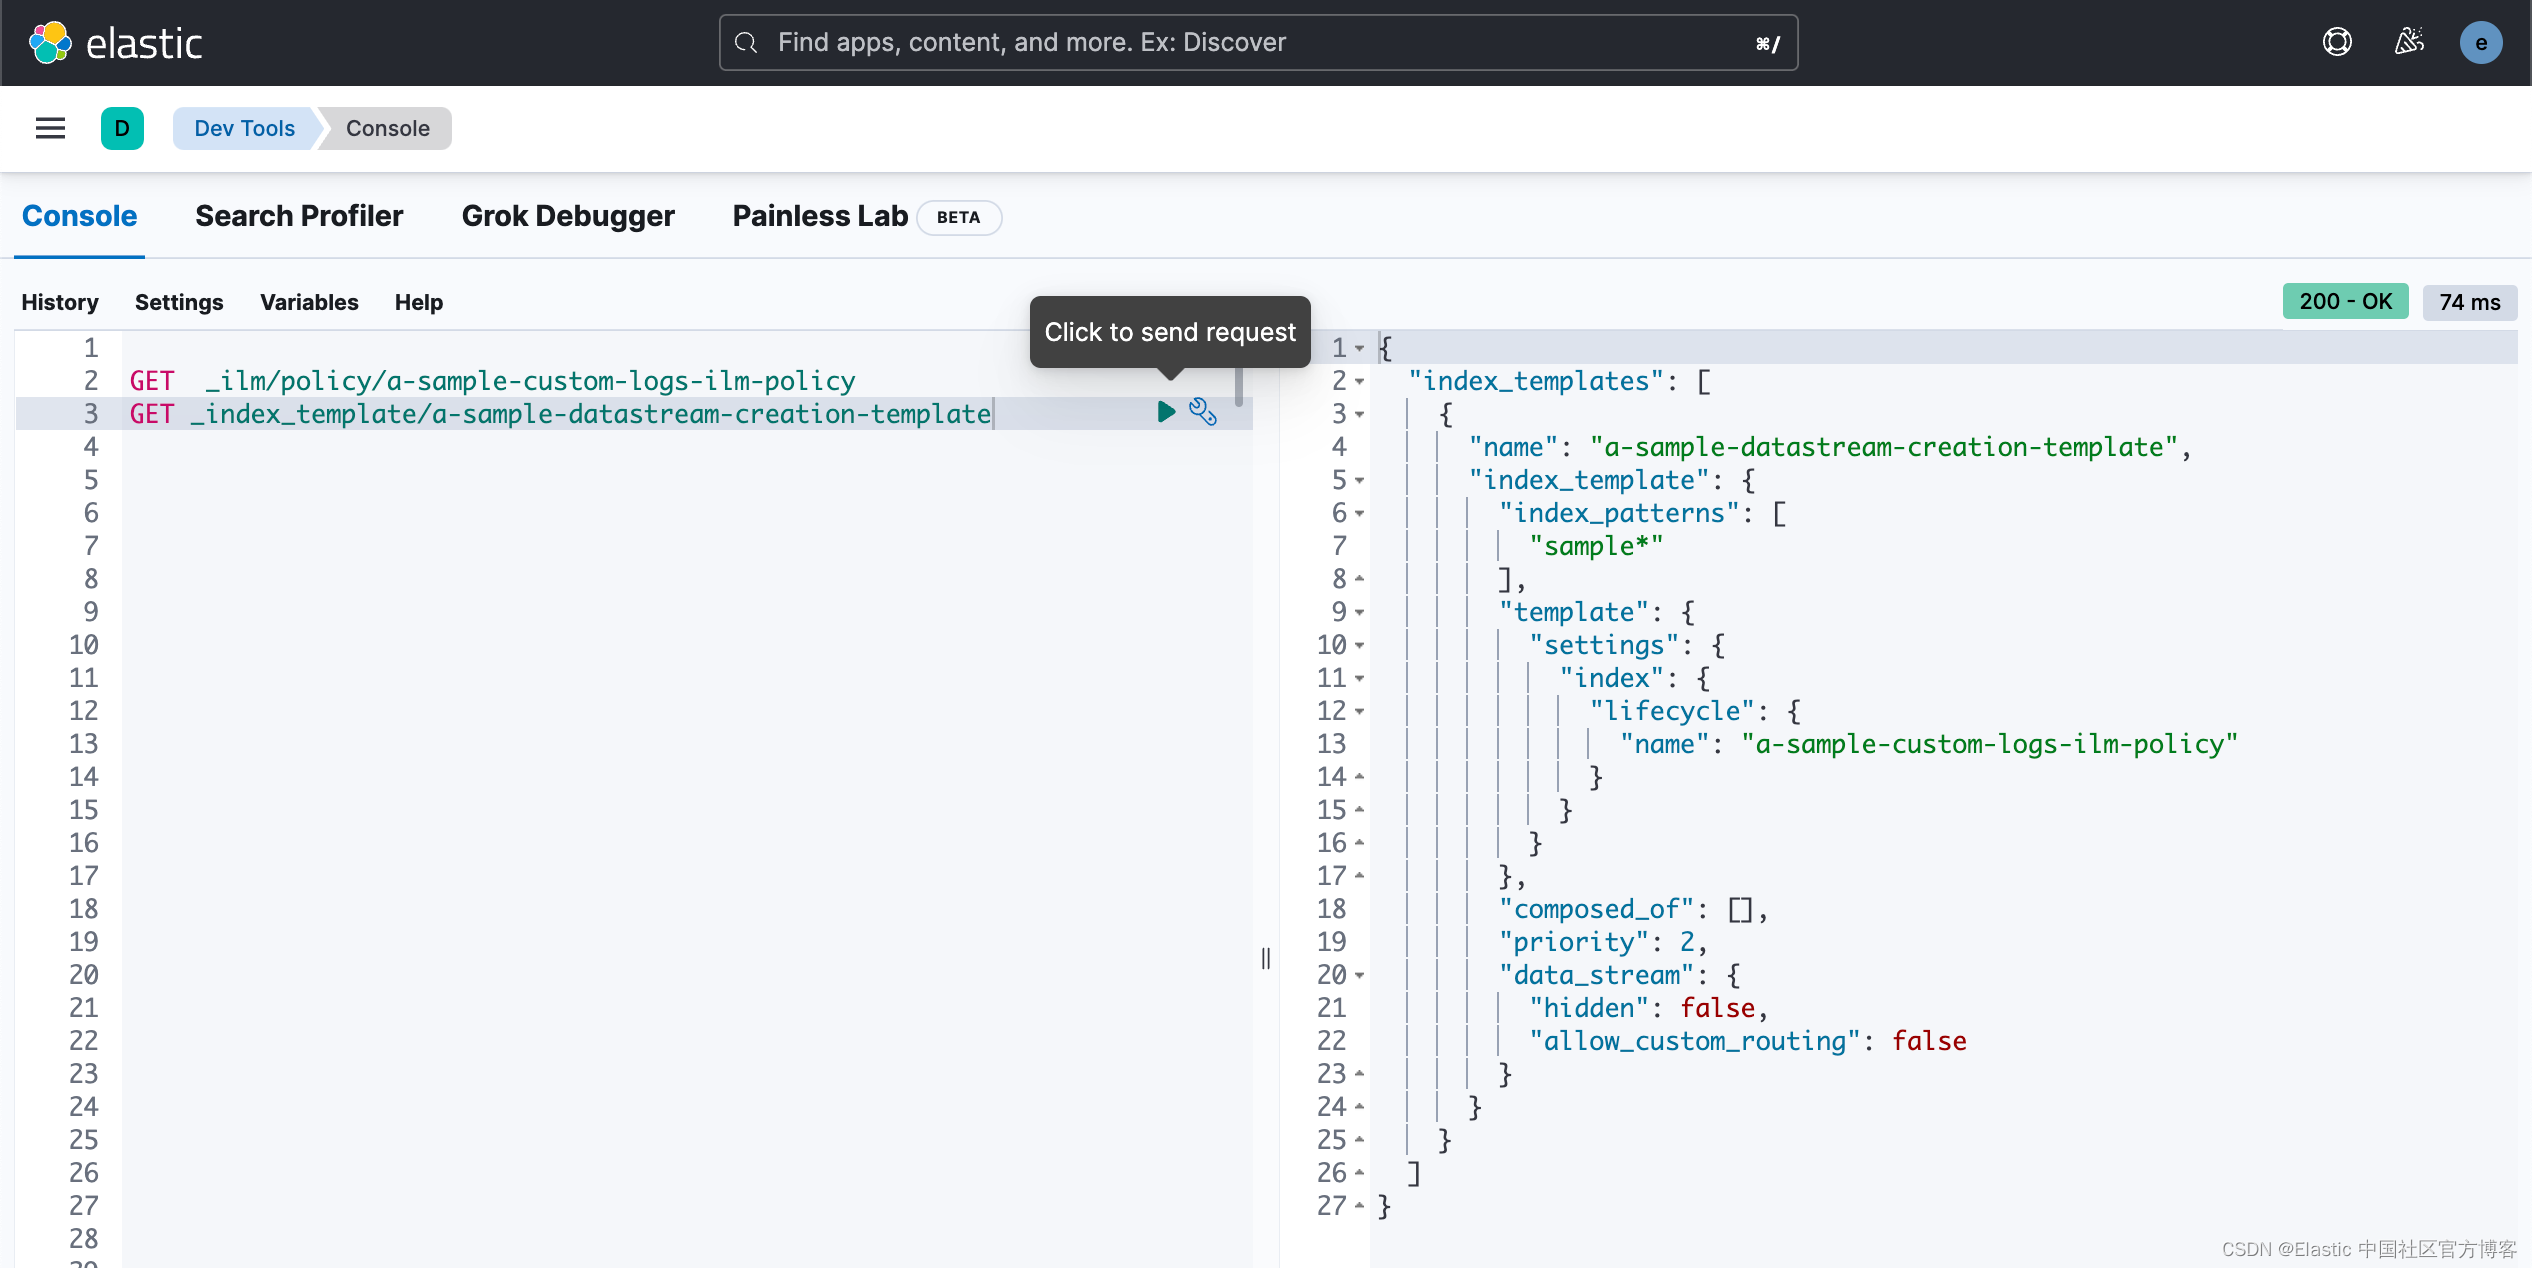Switch to the Grok Debugger tab

(x=568, y=216)
